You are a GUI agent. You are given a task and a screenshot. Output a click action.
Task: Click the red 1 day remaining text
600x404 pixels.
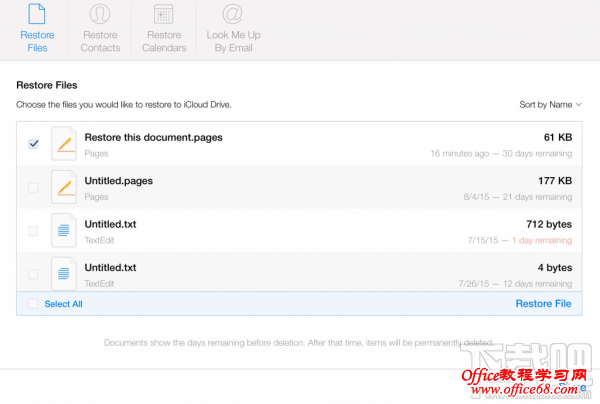pyautogui.click(x=542, y=240)
